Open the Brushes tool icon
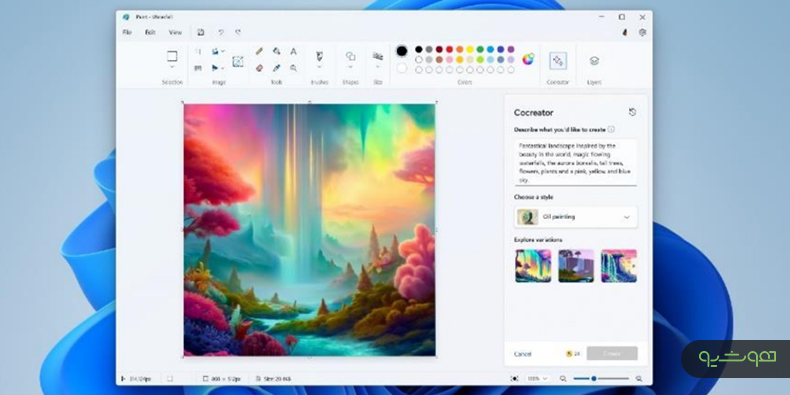The height and width of the screenshot is (395, 790). point(319,55)
